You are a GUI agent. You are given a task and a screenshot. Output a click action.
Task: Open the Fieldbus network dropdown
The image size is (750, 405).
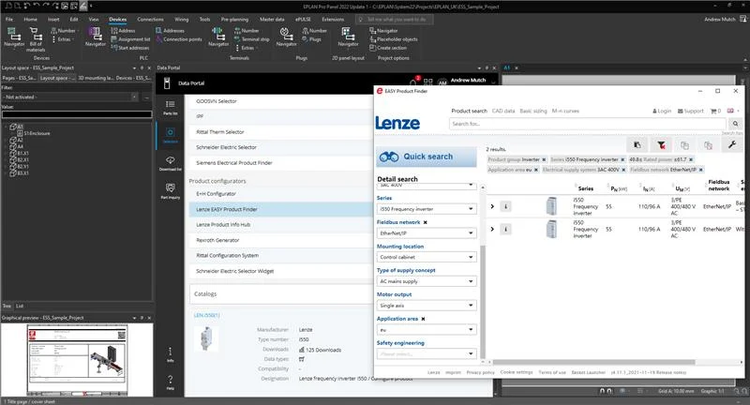pyautogui.click(x=426, y=233)
